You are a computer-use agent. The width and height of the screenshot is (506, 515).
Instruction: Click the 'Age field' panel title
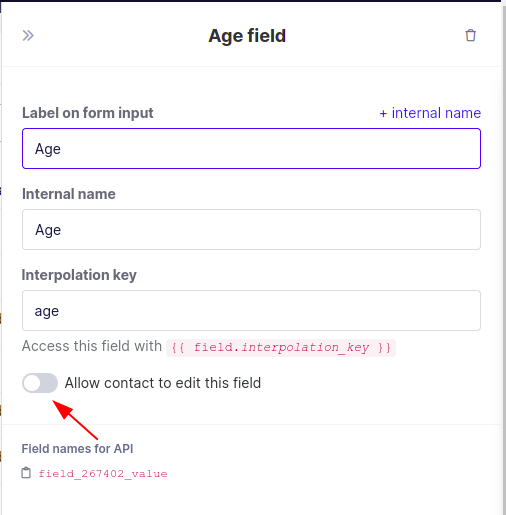click(247, 36)
